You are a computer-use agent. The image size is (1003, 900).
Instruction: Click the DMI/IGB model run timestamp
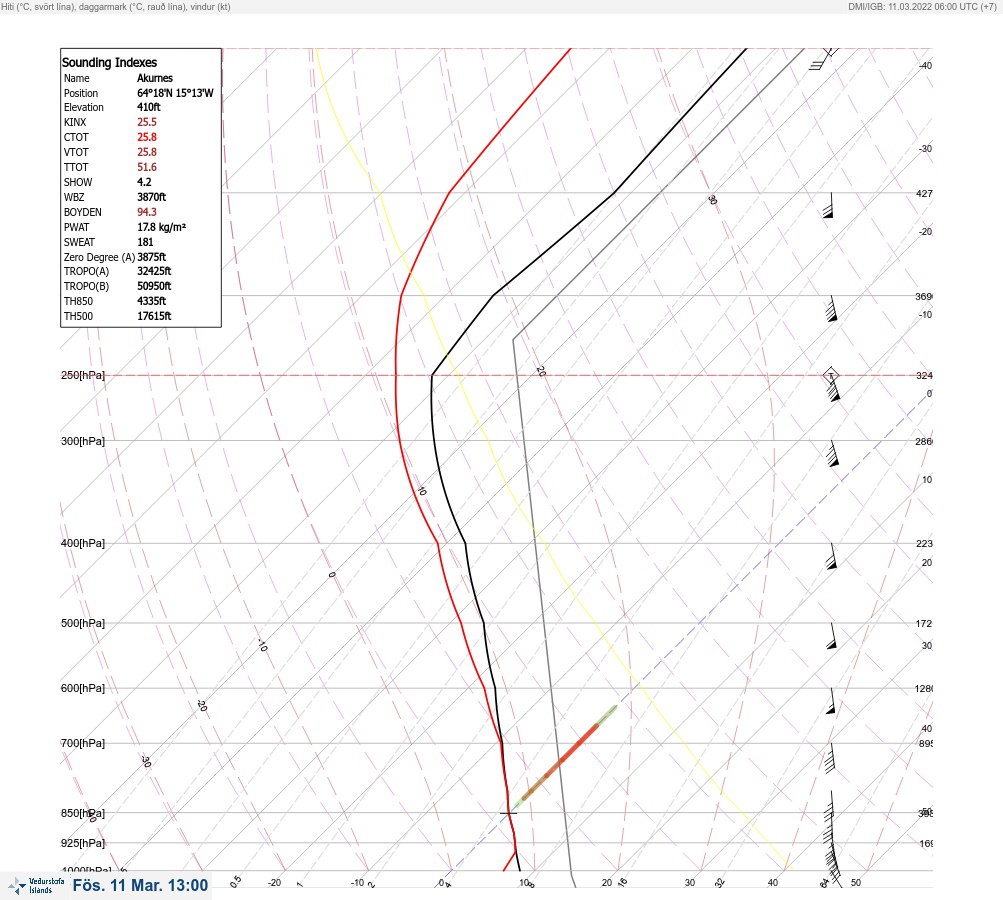[x=922, y=7]
